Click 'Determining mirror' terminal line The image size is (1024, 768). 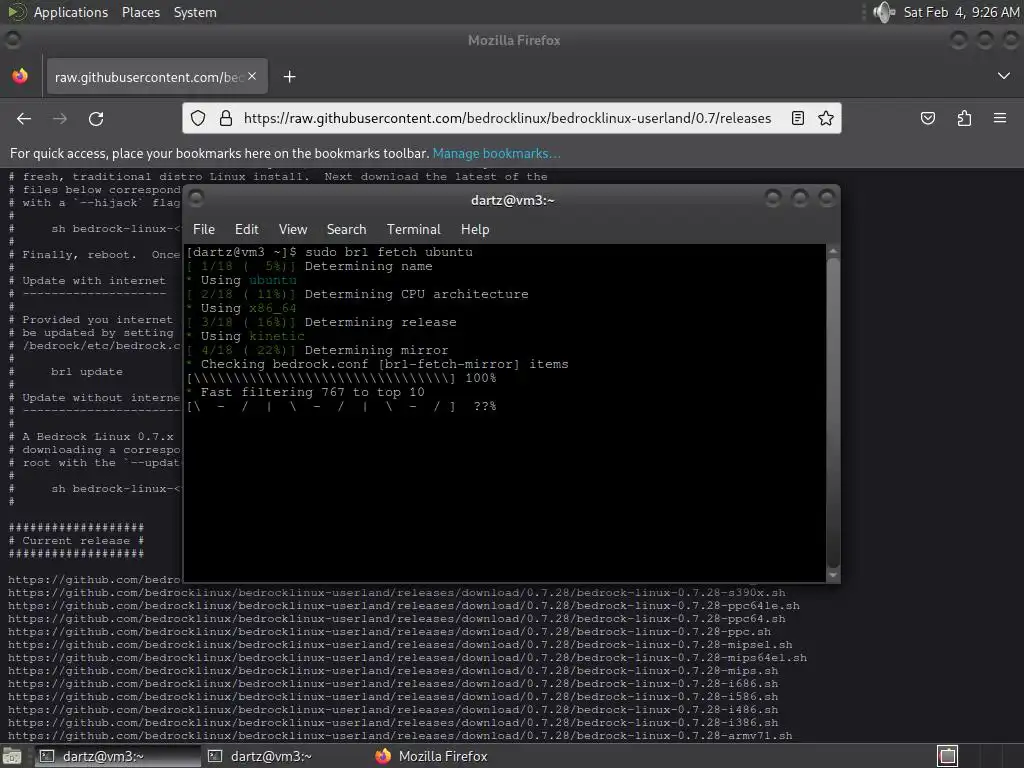click(377, 350)
